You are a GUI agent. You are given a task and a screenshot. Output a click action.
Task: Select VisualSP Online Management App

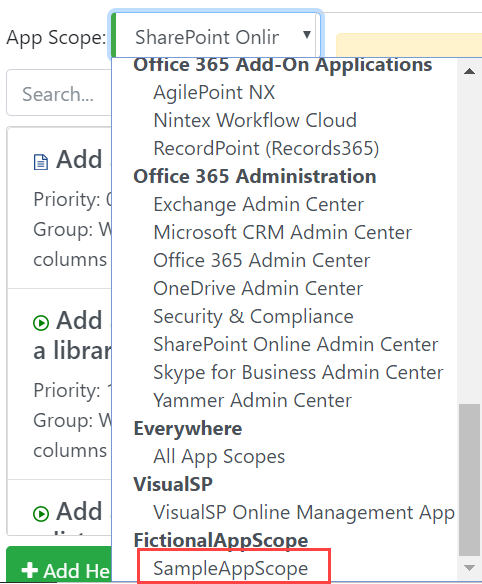point(304,512)
